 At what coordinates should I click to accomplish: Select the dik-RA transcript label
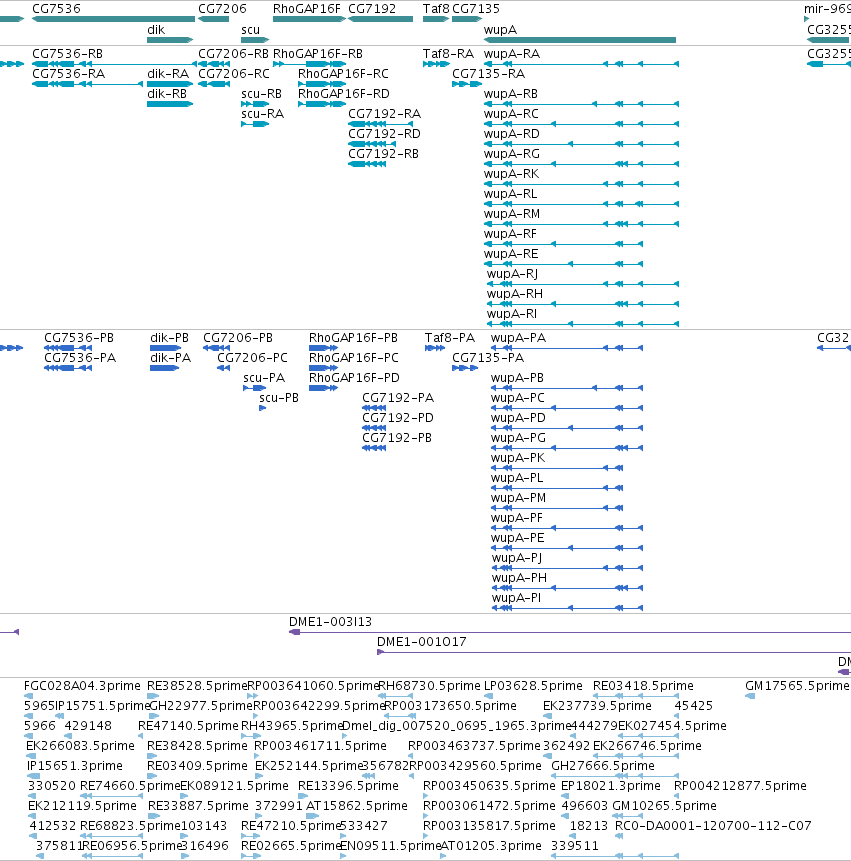pyautogui.click(x=168, y=74)
